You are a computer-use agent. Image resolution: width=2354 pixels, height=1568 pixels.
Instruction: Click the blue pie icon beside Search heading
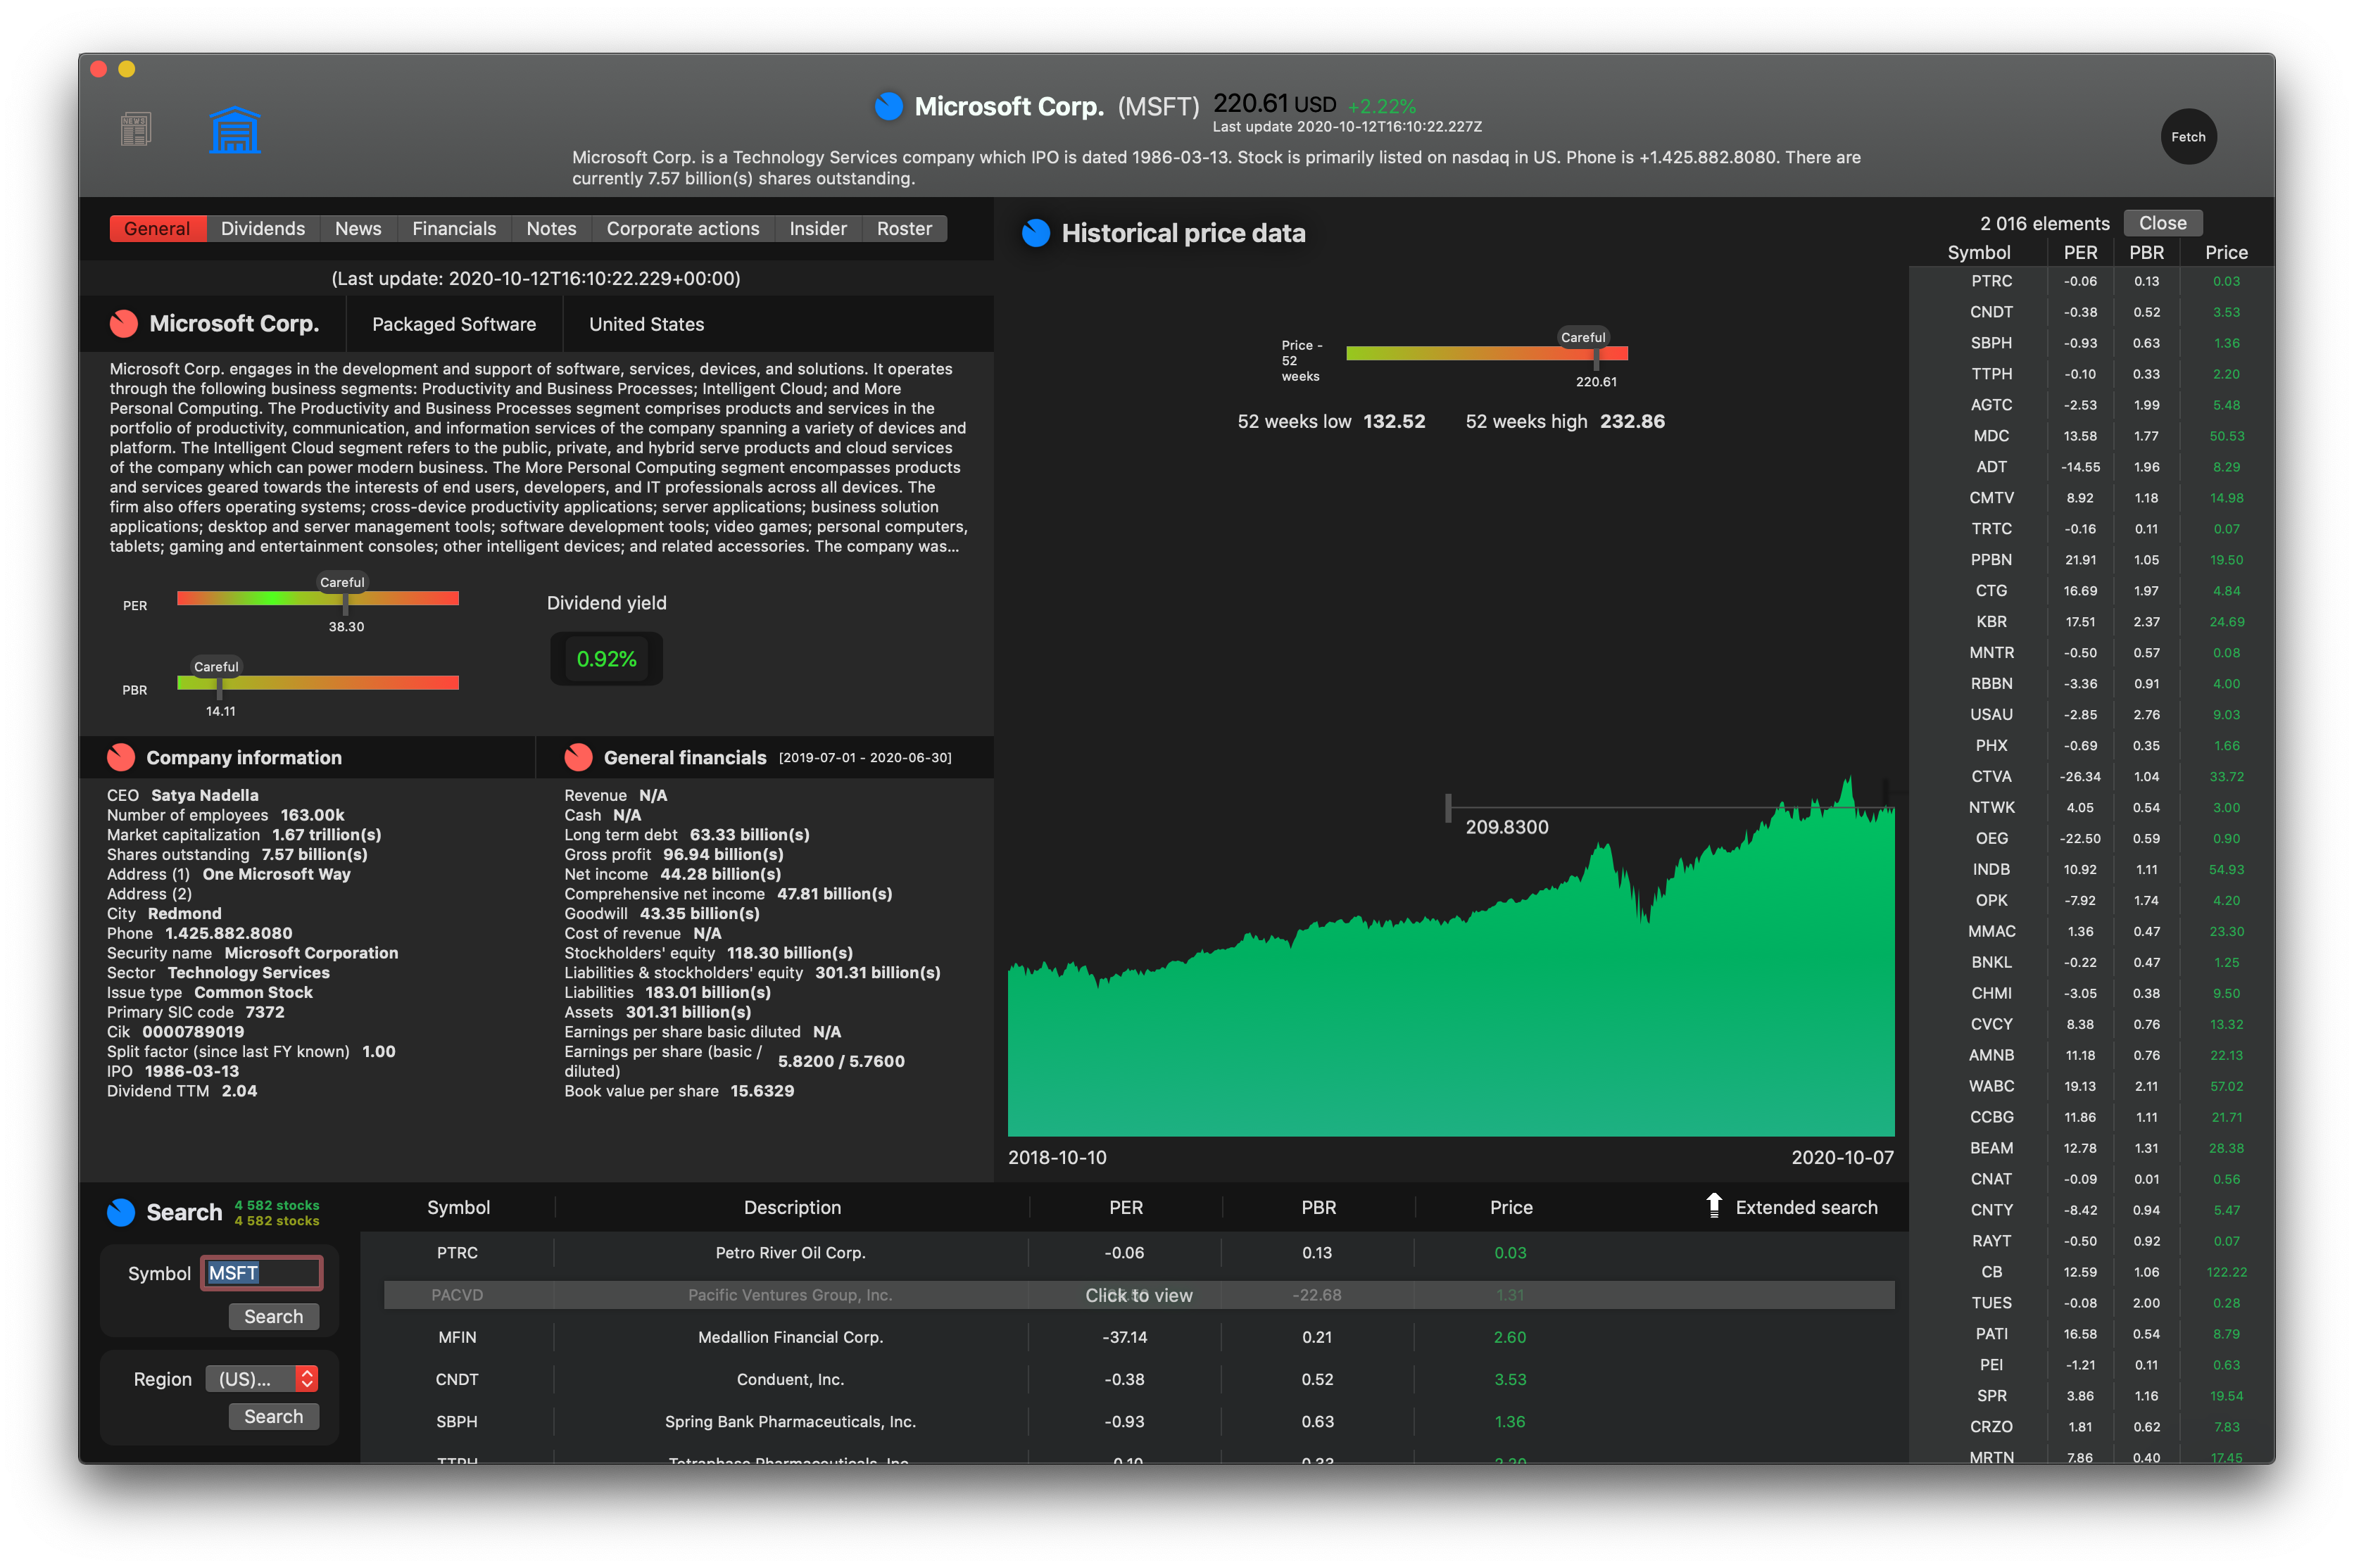(121, 1212)
